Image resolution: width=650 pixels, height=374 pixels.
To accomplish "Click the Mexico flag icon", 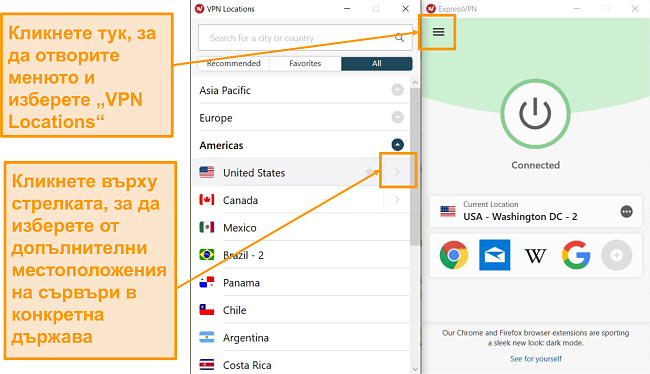I will click(206, 227).
